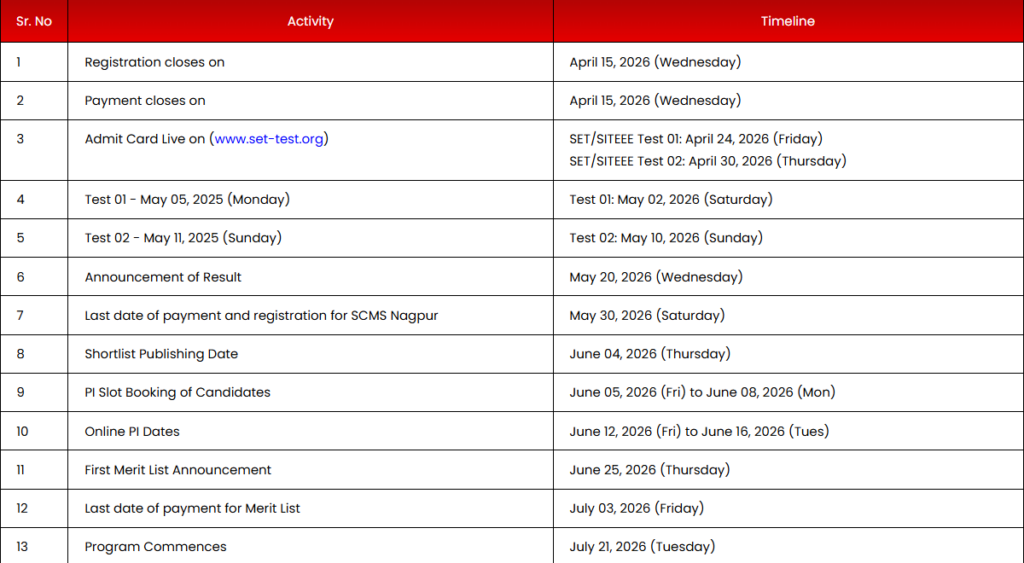This screenshot has height=563, width=1024.
Task: Select SET/SITEEE Test 02 admit card date
Action: tap(707, 161)
